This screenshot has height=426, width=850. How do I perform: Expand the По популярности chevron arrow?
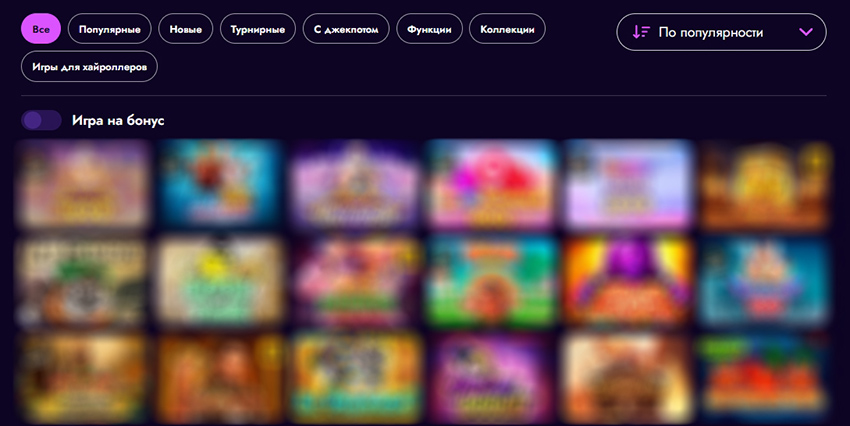[806, 32]
